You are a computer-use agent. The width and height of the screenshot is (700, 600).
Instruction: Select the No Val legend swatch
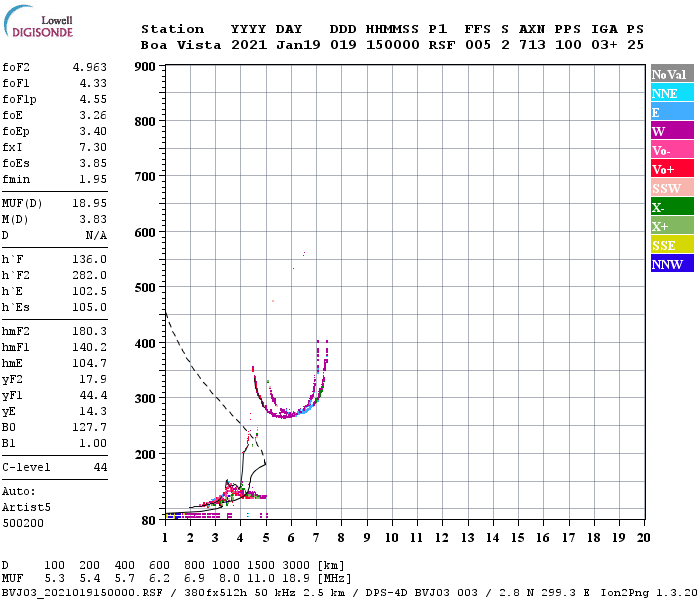pyautogui.click(x=672, y=74)
